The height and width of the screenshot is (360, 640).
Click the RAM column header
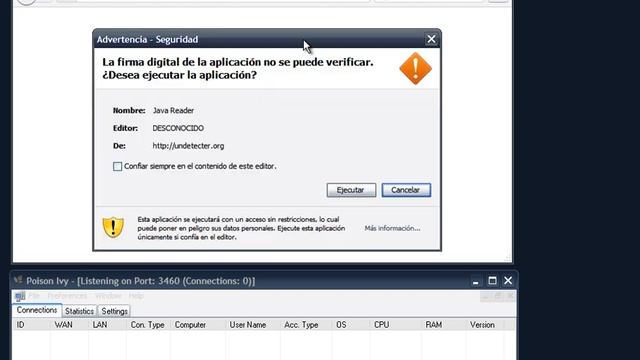pos(443,325)
